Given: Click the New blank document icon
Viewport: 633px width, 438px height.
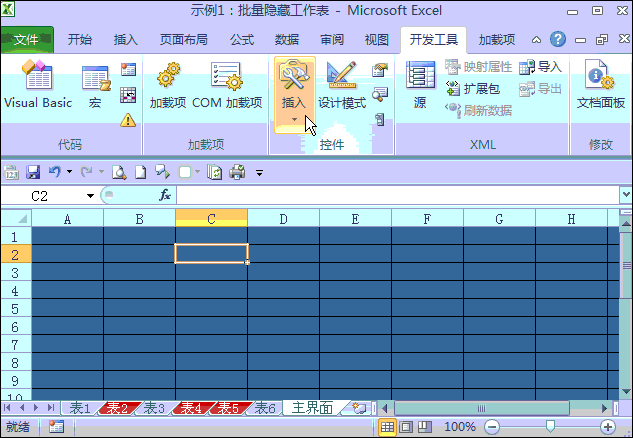Looking at the screenshot, I should (140, 172).
